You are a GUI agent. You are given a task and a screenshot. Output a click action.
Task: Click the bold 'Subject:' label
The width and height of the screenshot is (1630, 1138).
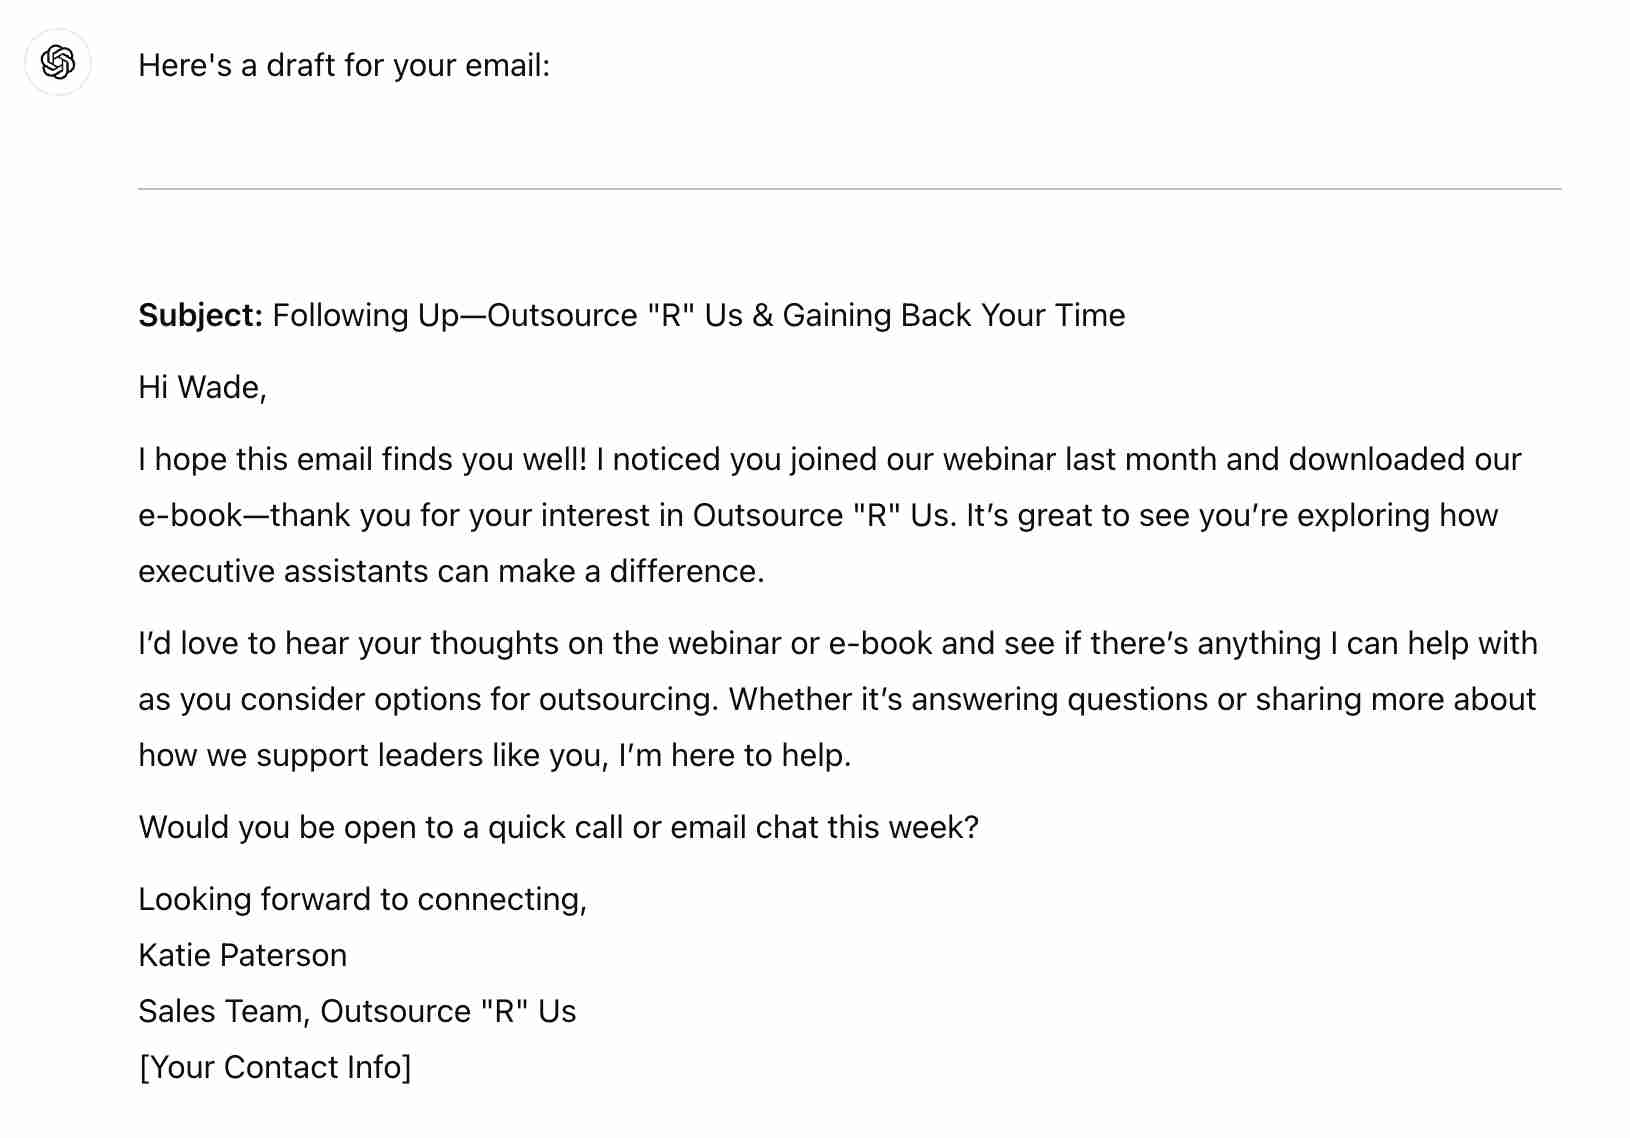coord(201,316)
